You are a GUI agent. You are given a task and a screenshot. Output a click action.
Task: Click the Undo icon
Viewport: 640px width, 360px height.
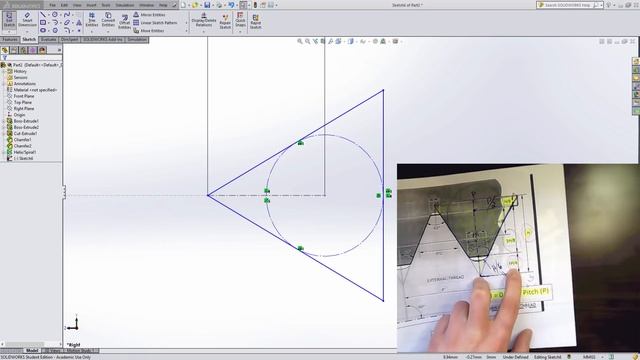pyautogui.click(x=231, y=5)
